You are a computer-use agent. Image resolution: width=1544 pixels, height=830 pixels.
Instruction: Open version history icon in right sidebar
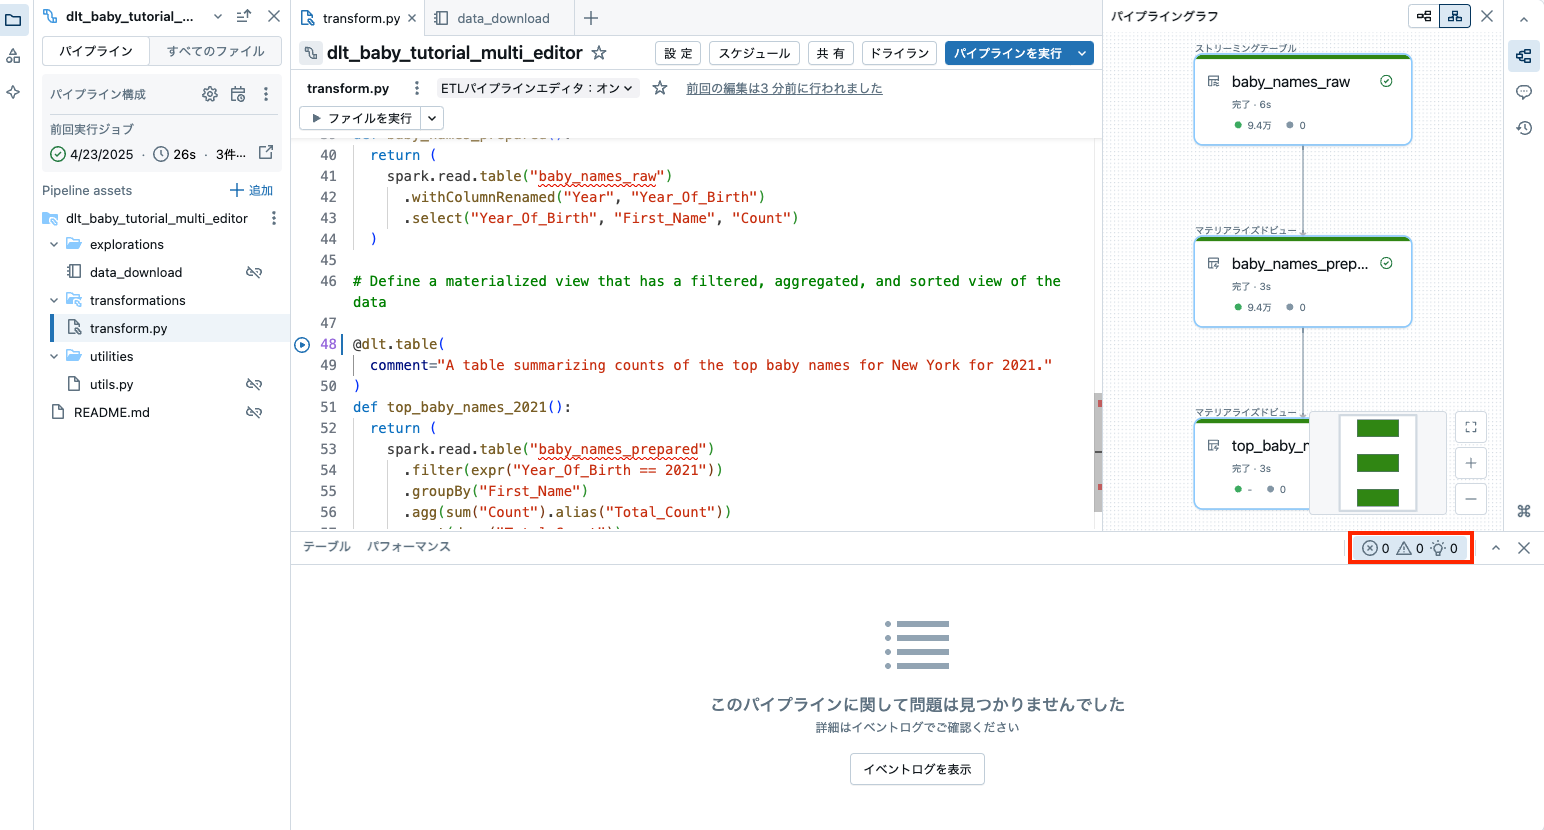point(1524,128)
